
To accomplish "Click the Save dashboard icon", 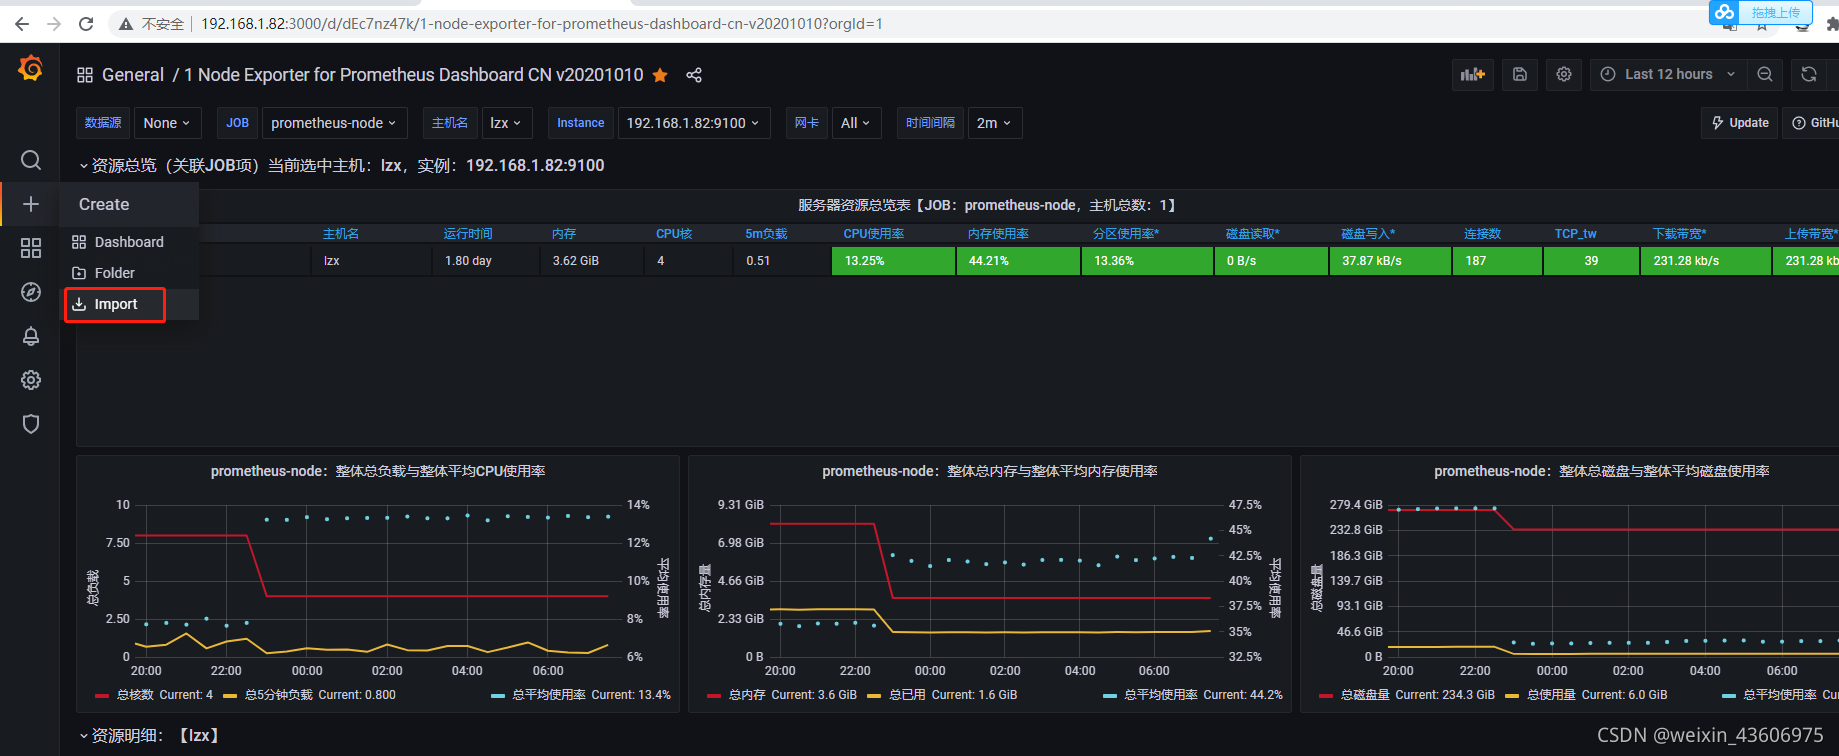I will [1520, 74].
